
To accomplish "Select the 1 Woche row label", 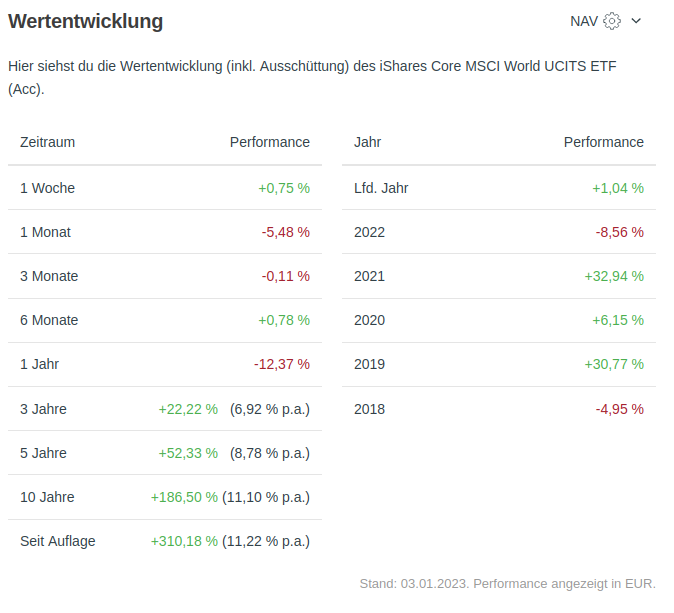I will (47, 188).
